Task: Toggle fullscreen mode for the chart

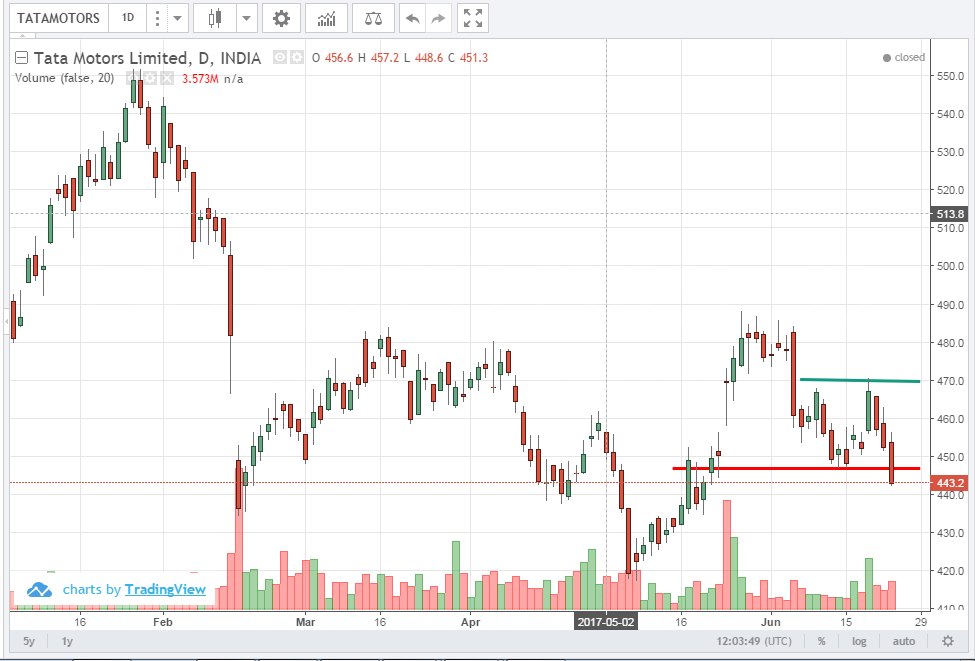Action: coord(473,18)
